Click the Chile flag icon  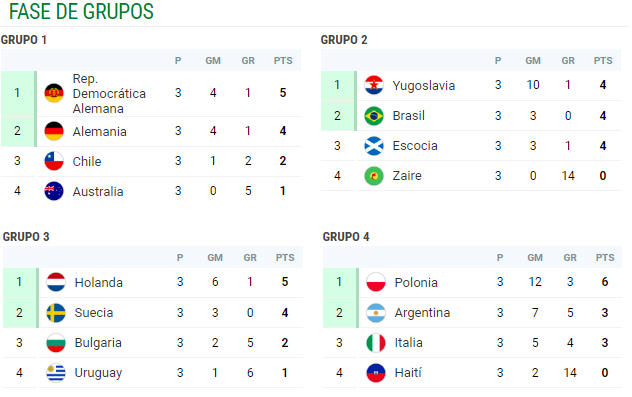(x=54, y=161)
